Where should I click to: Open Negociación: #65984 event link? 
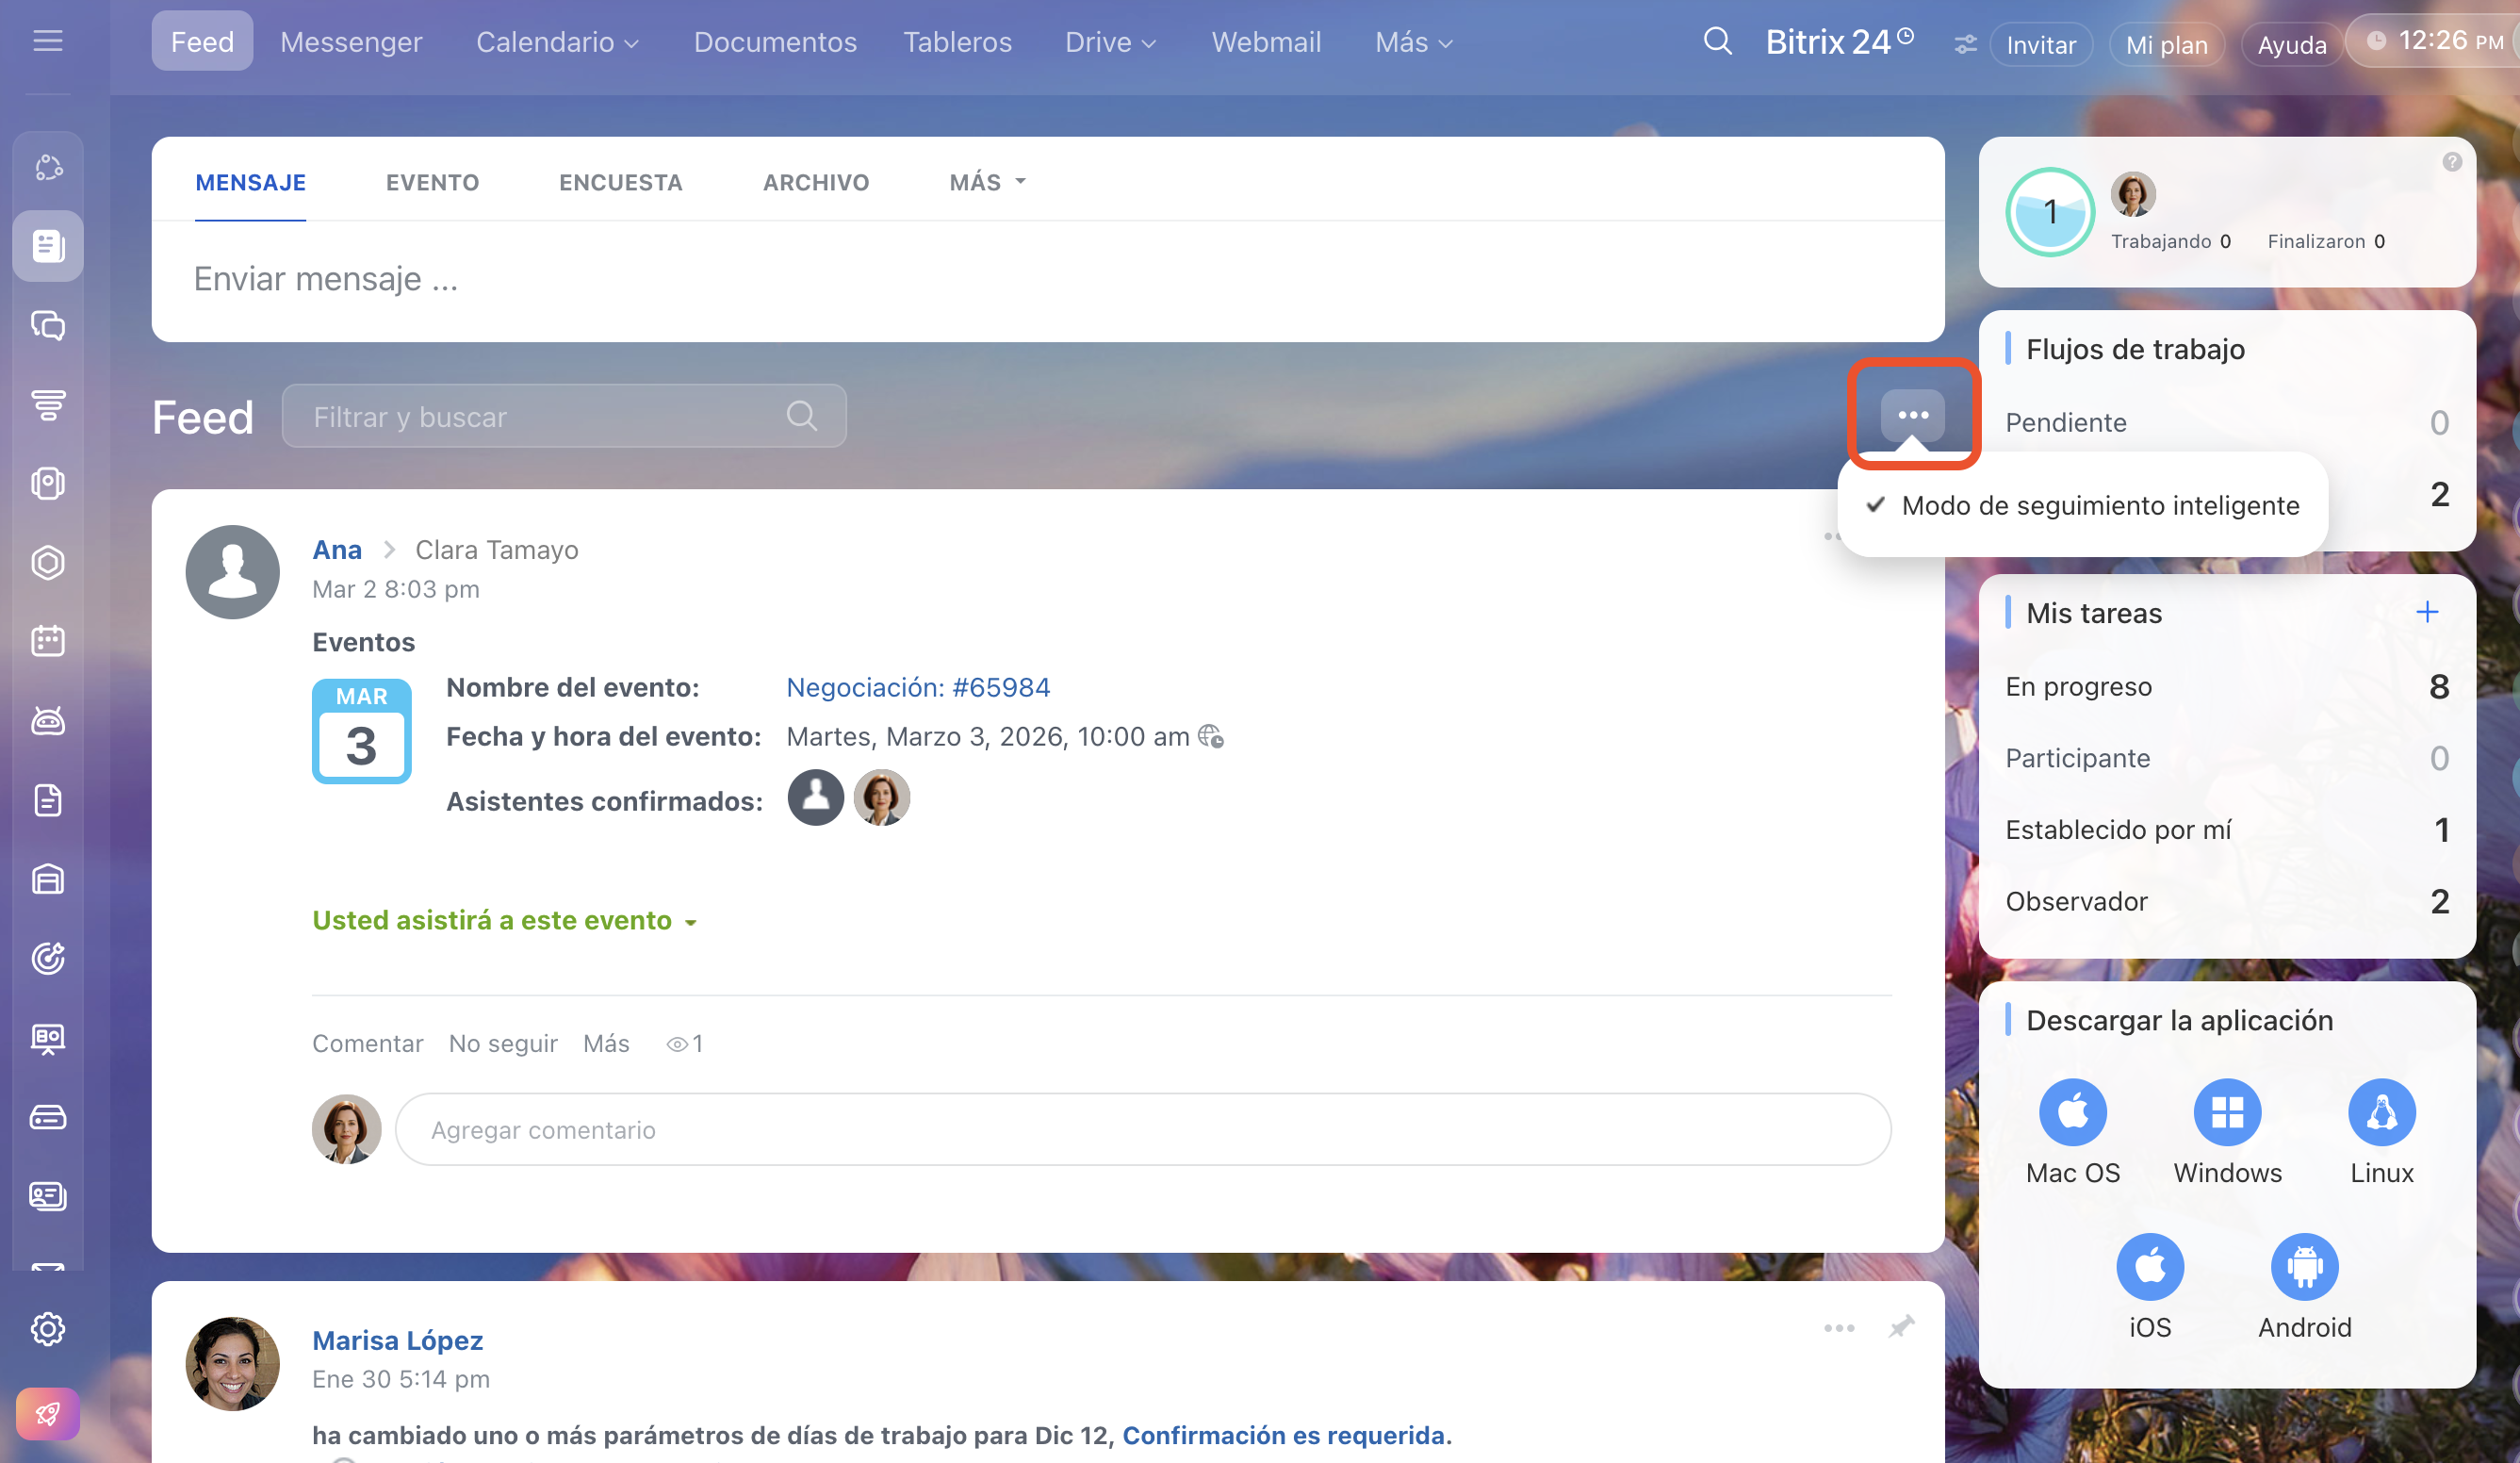point(917,687)
